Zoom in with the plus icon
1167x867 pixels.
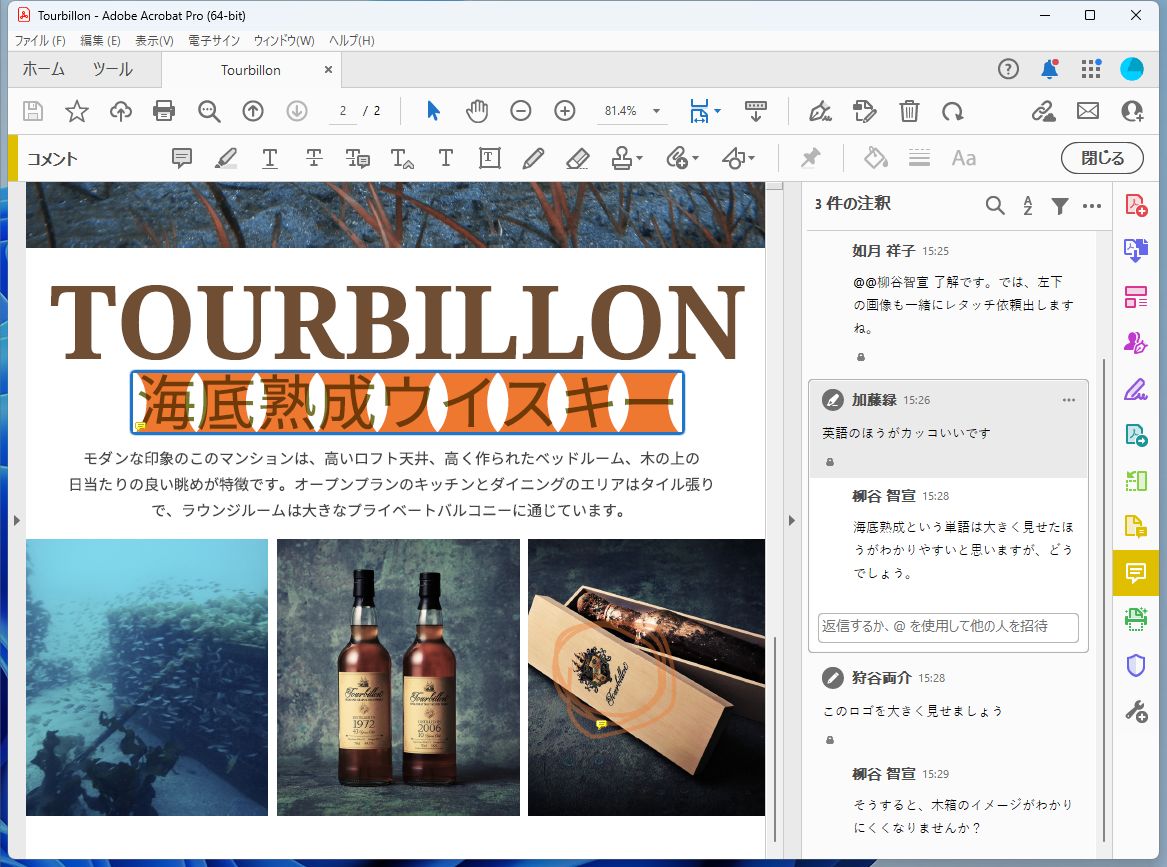click(565, 111)
